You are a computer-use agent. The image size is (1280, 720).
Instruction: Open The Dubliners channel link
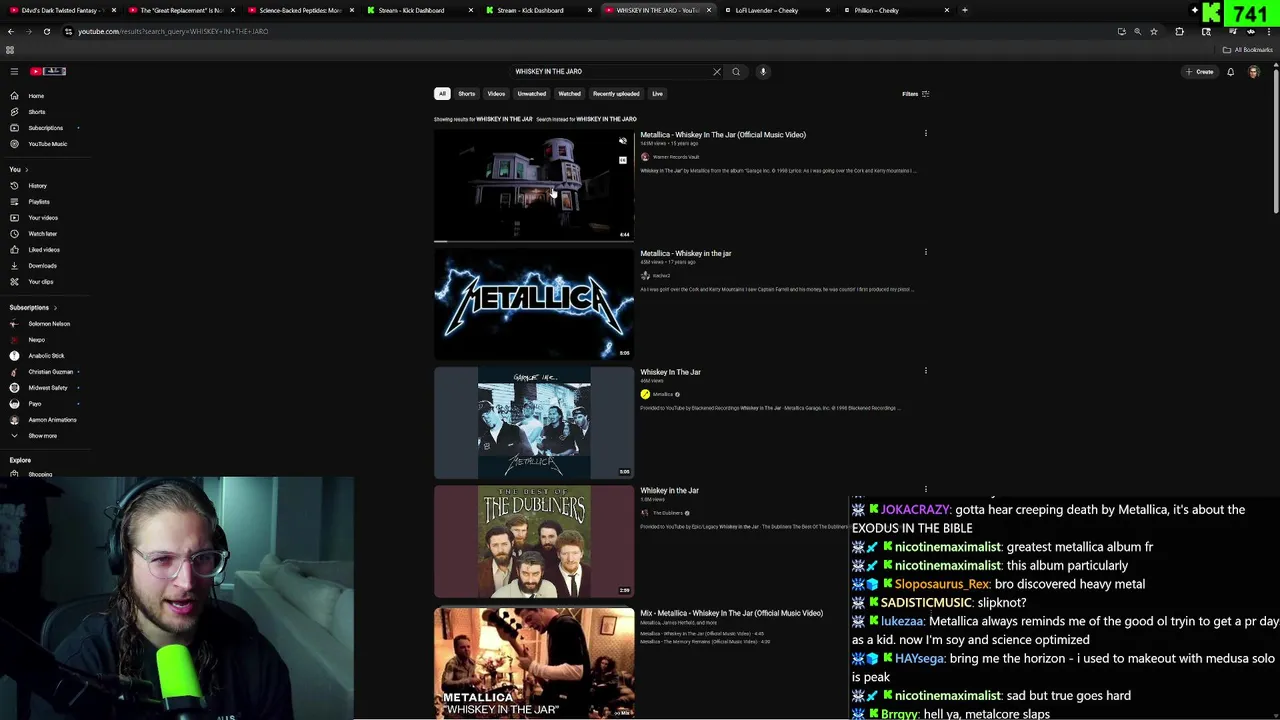667,513
